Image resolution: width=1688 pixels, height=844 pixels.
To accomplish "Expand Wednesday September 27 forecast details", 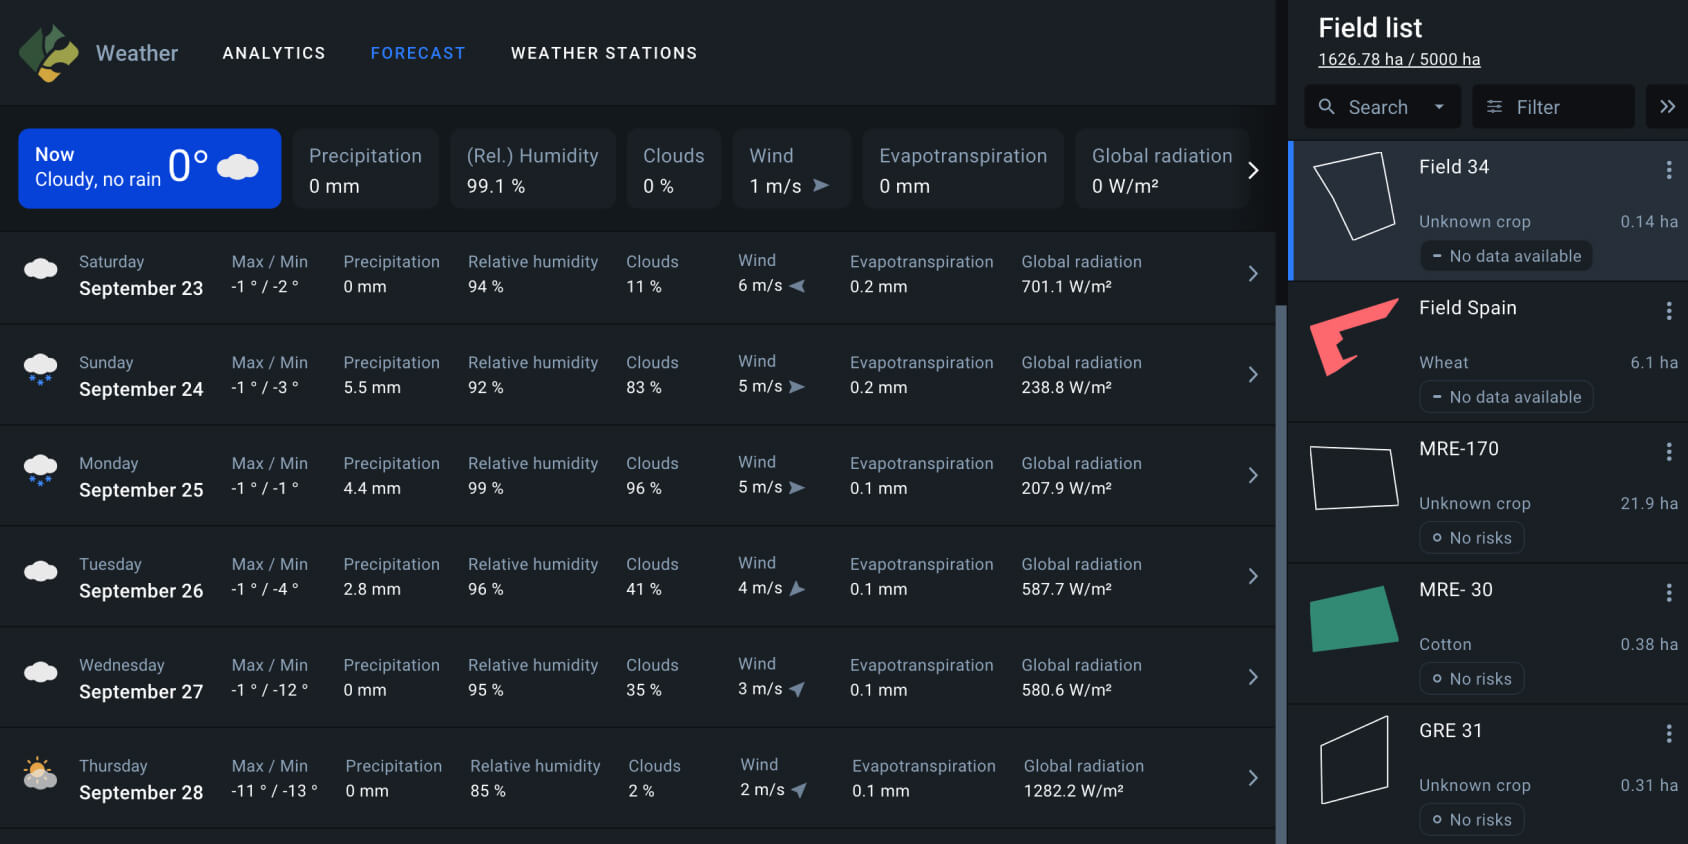I will pos(1252,678).
